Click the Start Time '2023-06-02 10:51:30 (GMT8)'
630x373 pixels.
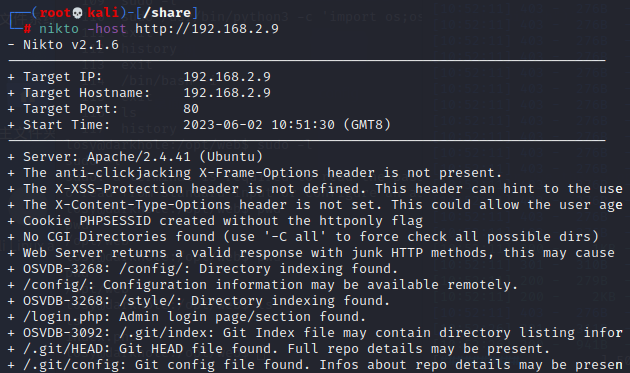(x=287, y=125)
